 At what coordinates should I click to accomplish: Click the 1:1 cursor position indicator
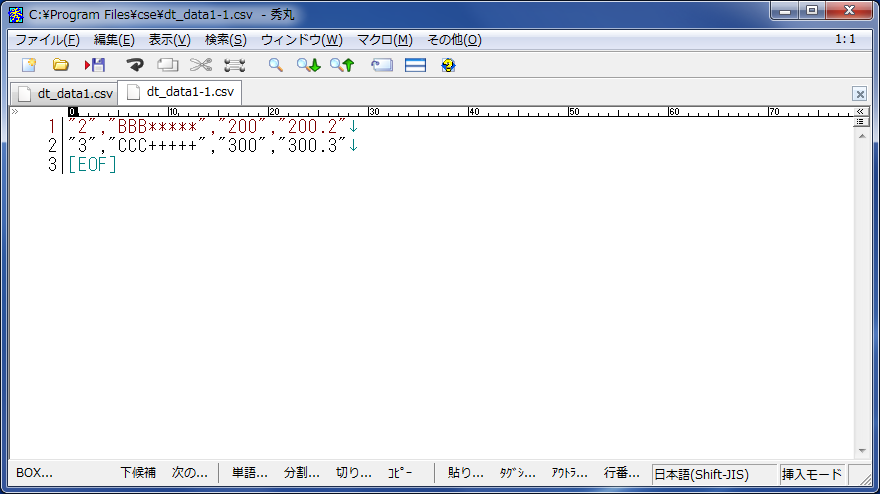(x=845, y=39)
